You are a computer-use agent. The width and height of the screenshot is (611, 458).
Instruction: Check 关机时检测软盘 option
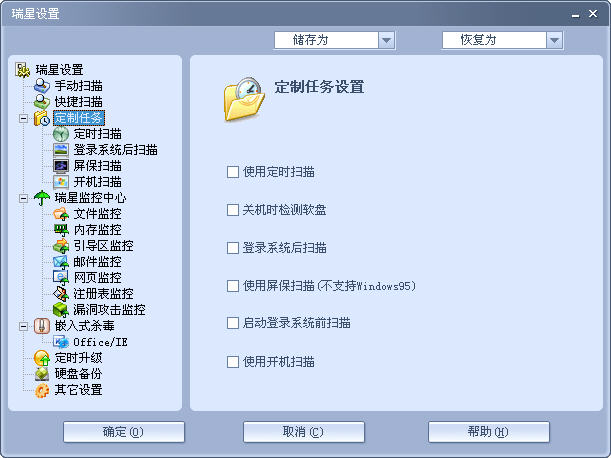[233, 210]
